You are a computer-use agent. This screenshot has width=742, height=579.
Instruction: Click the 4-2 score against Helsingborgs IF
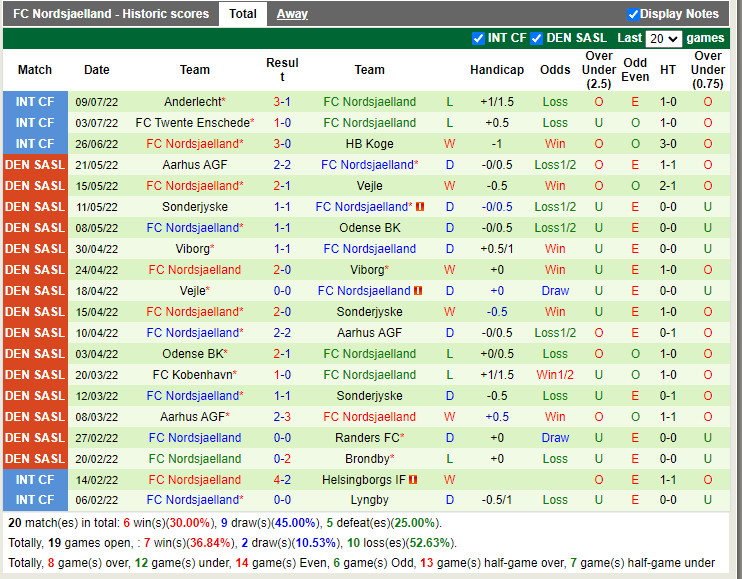coord(282,480)
